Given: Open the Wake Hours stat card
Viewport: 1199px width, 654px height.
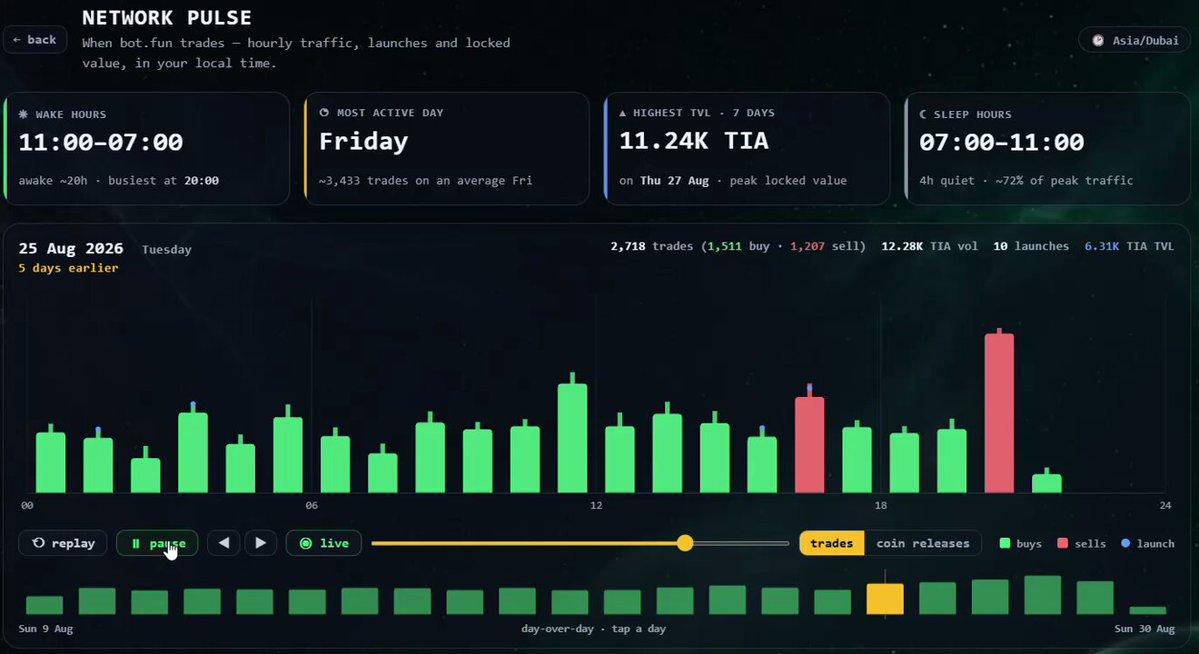Looking at the screenshot, I should pos(148,148).
